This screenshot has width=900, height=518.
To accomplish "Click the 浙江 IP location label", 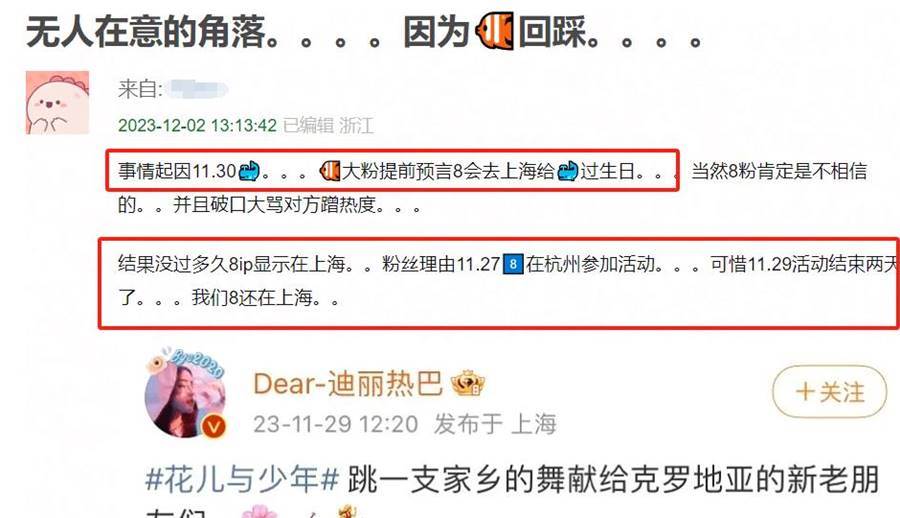I will (356, 125).
